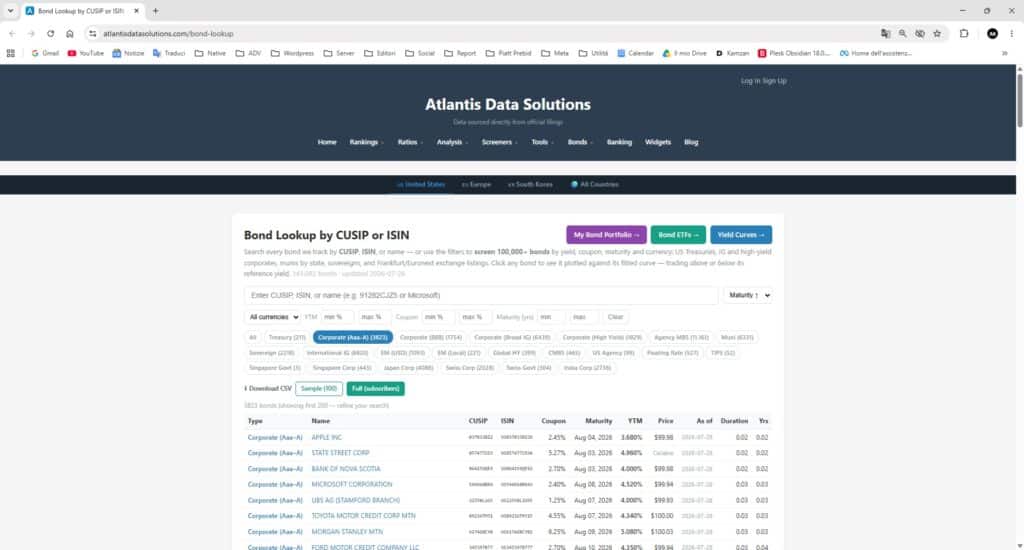Switch to the Europe country tab

476,184
